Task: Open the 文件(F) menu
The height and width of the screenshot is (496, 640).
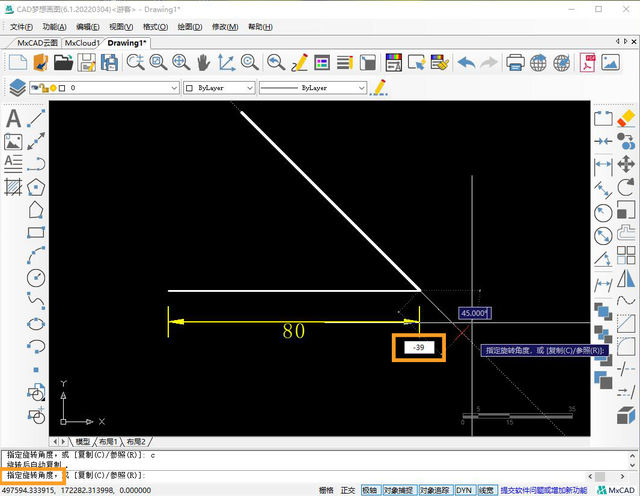Action: [22, 27]
